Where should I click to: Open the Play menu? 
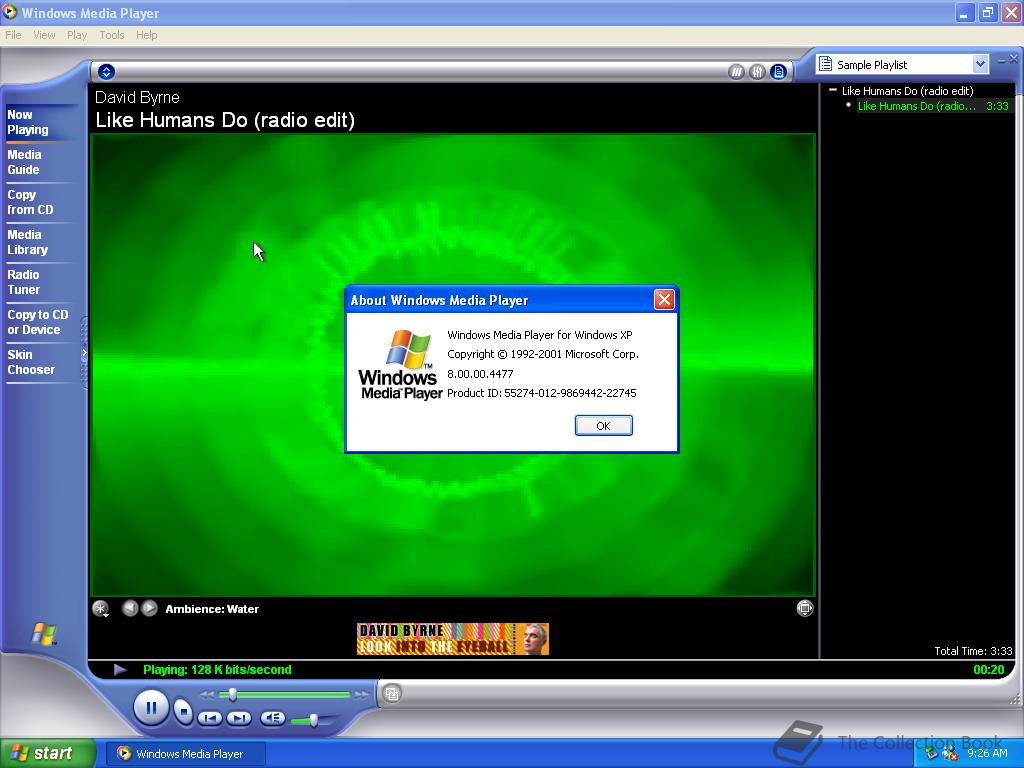pyautogui.click(x=77, y=35)
